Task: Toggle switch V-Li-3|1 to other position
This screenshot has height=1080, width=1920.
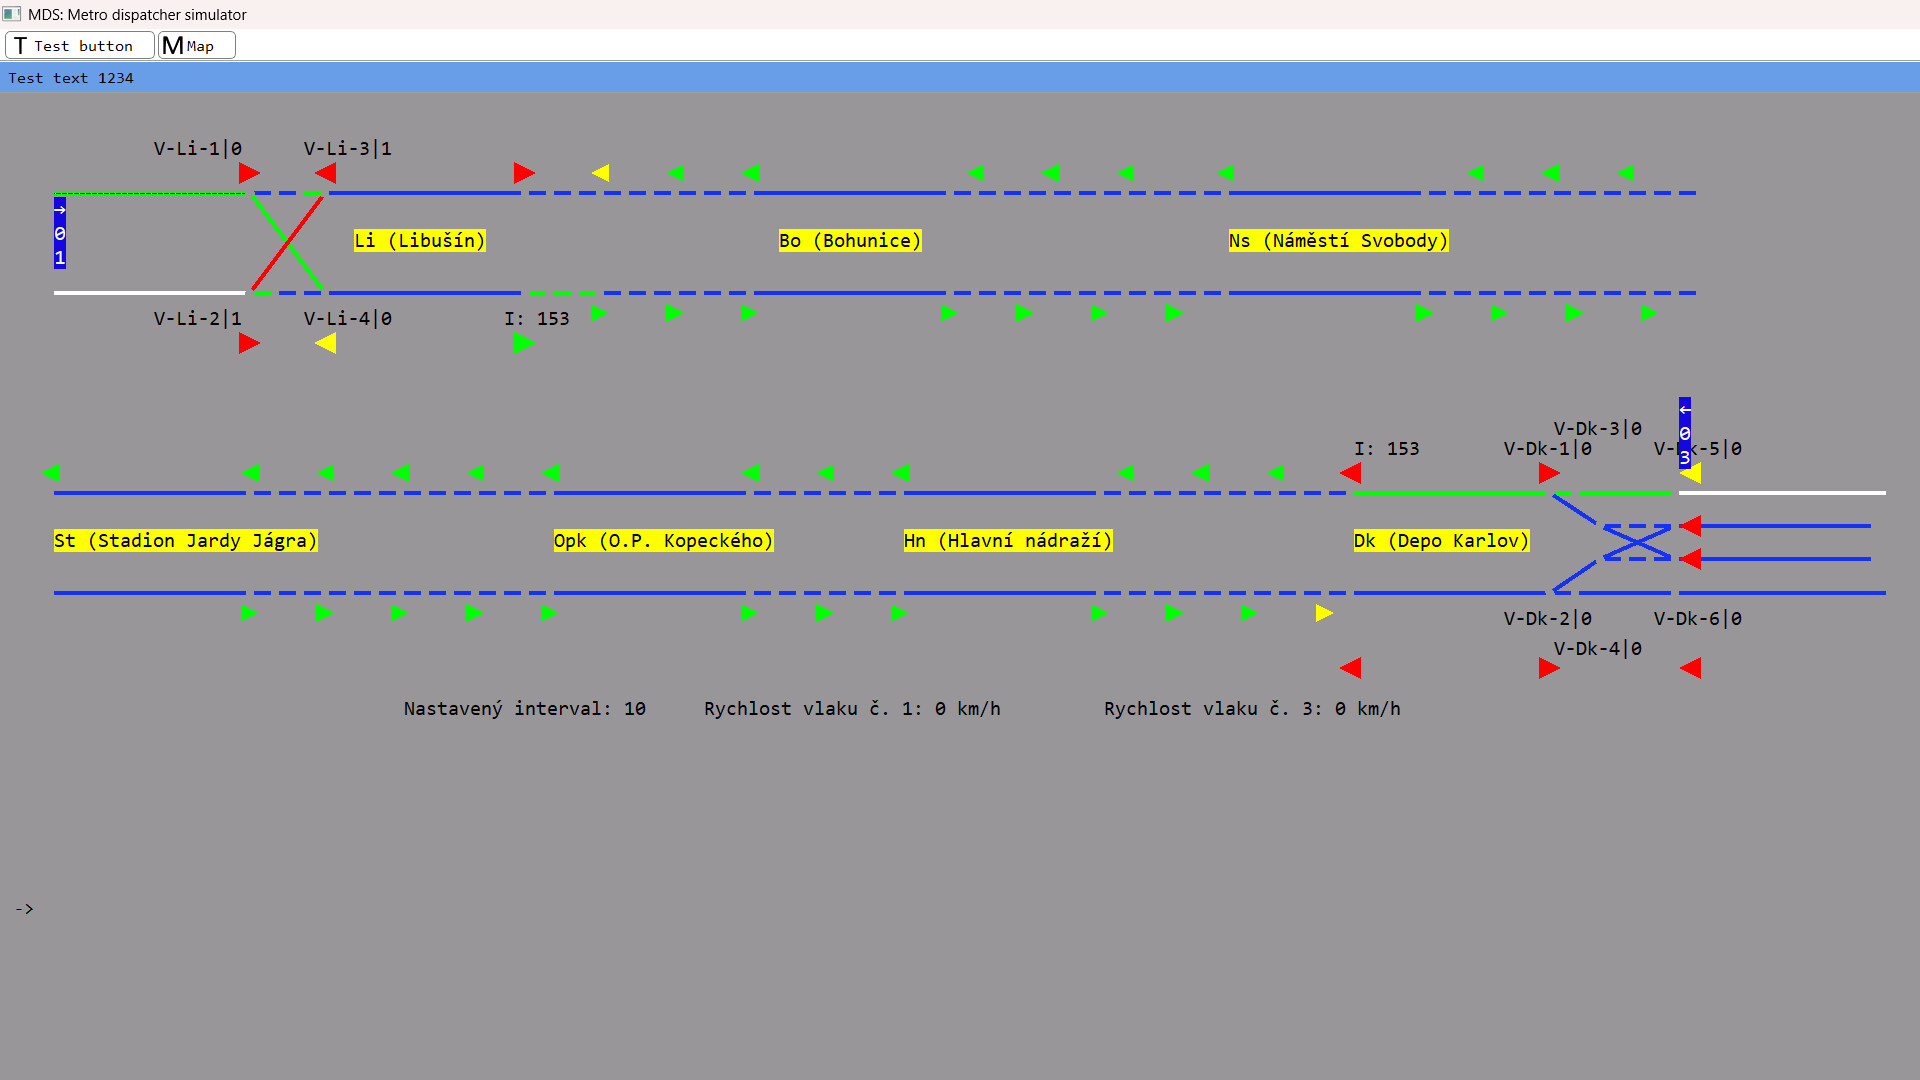Action: point(347,148)
